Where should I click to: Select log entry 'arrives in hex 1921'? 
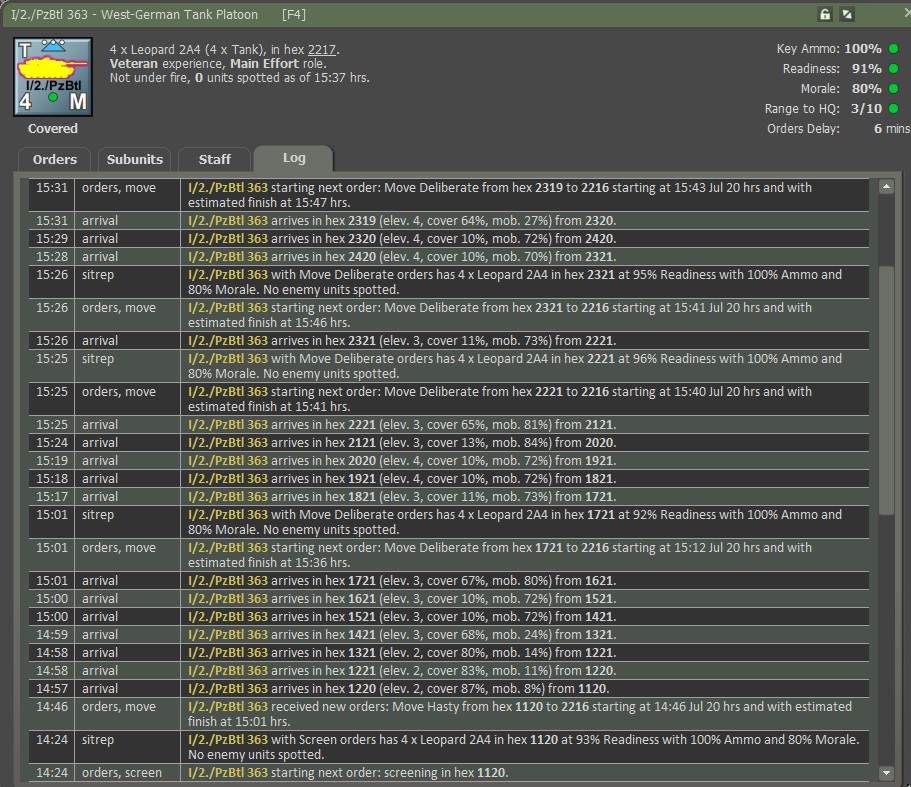[449, 479]
